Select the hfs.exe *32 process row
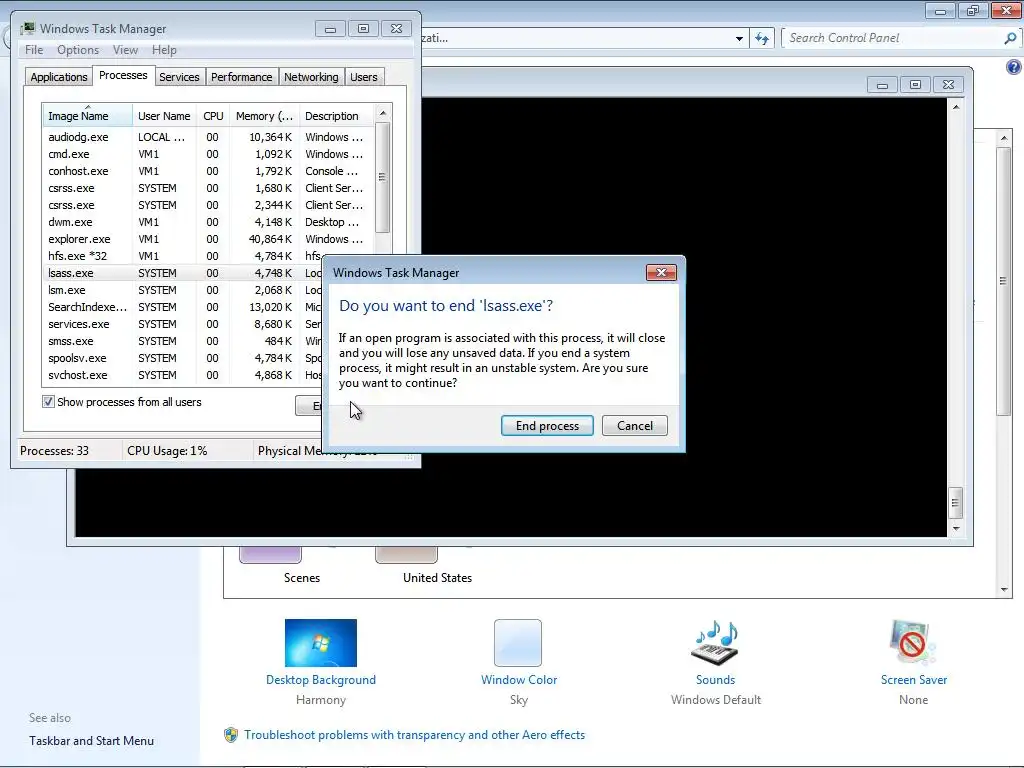Viewport: 1024px width, 768px height. 183,256
